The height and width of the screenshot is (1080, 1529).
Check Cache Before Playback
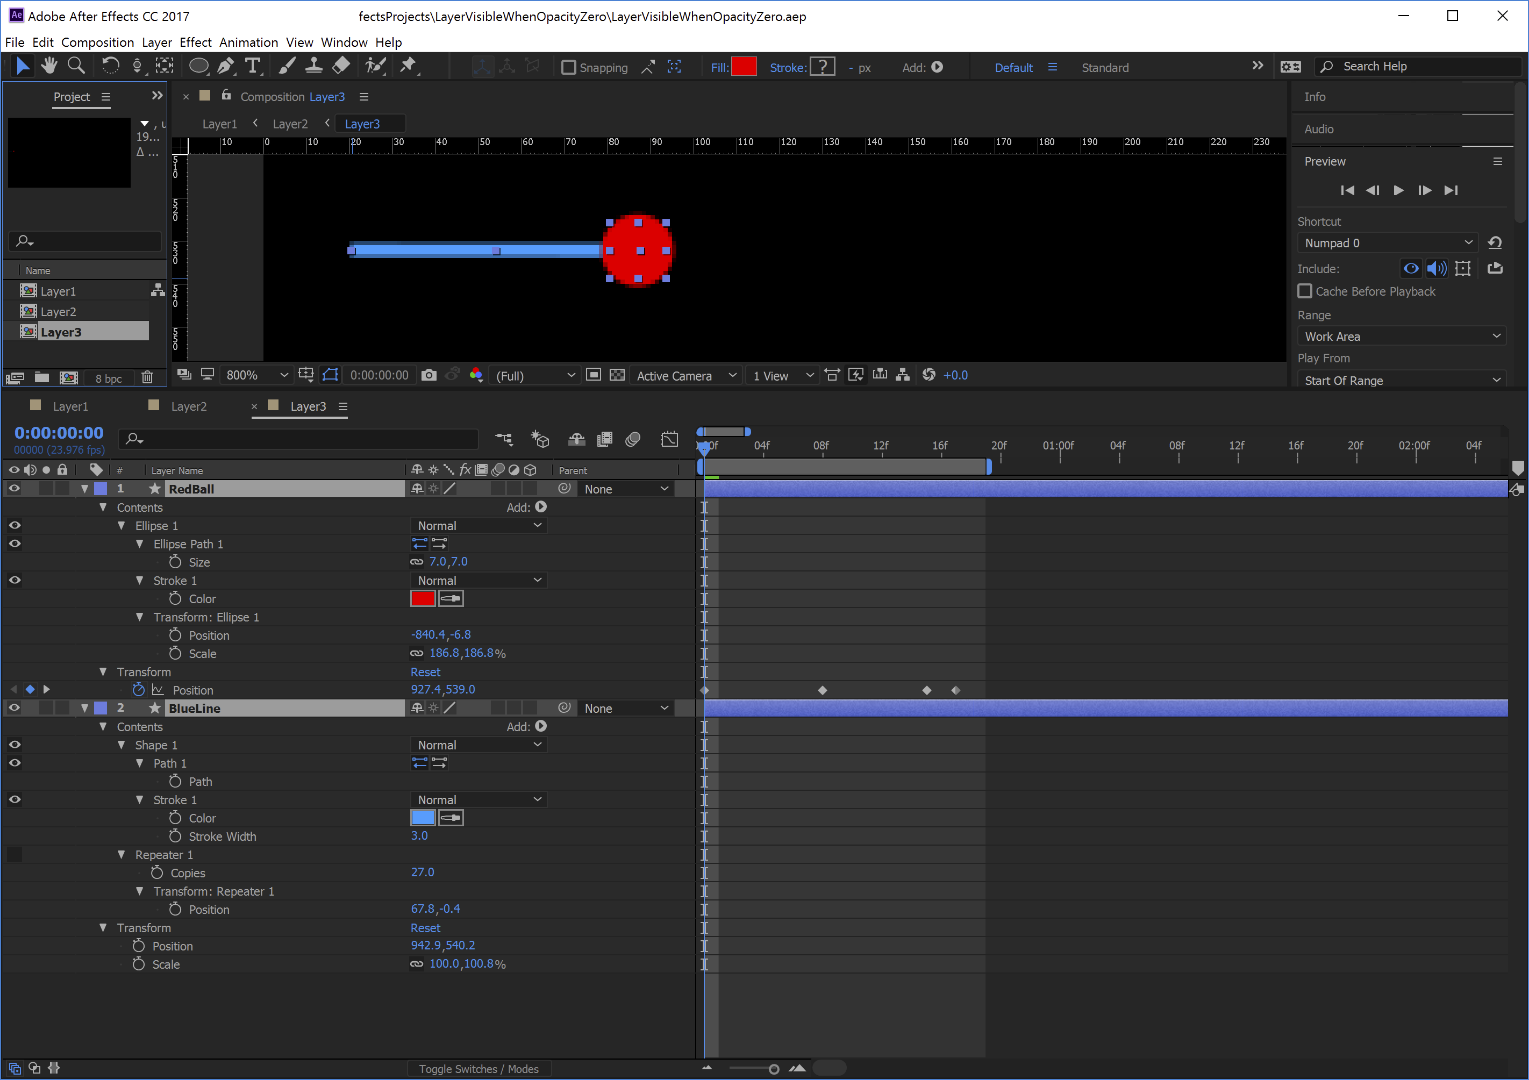coord(1304,291)
